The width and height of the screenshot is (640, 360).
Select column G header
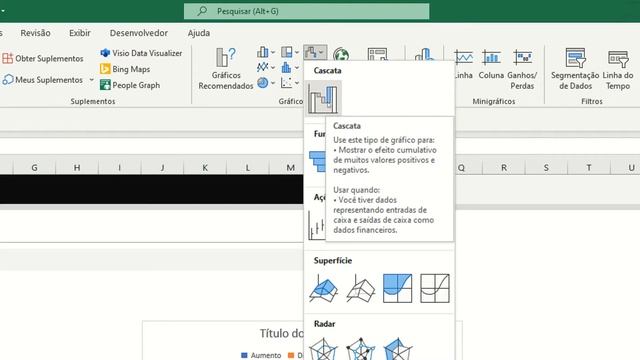(x=34, y=167)
